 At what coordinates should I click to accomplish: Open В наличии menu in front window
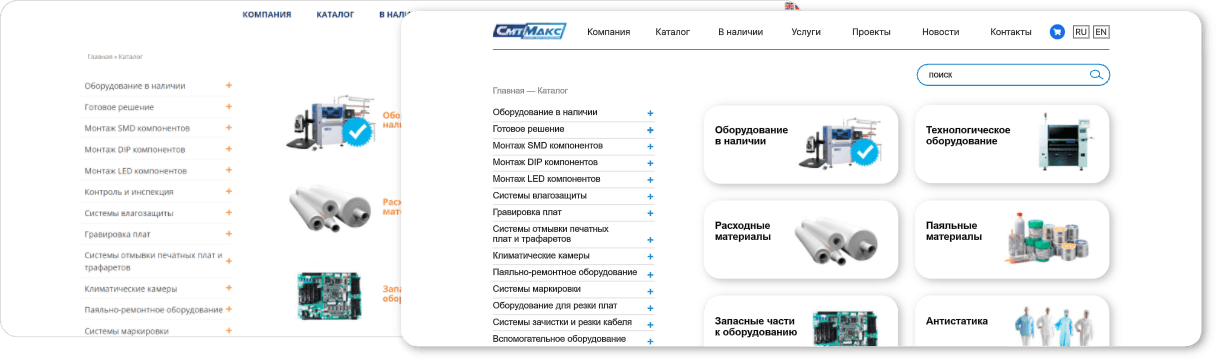(741, 32)
